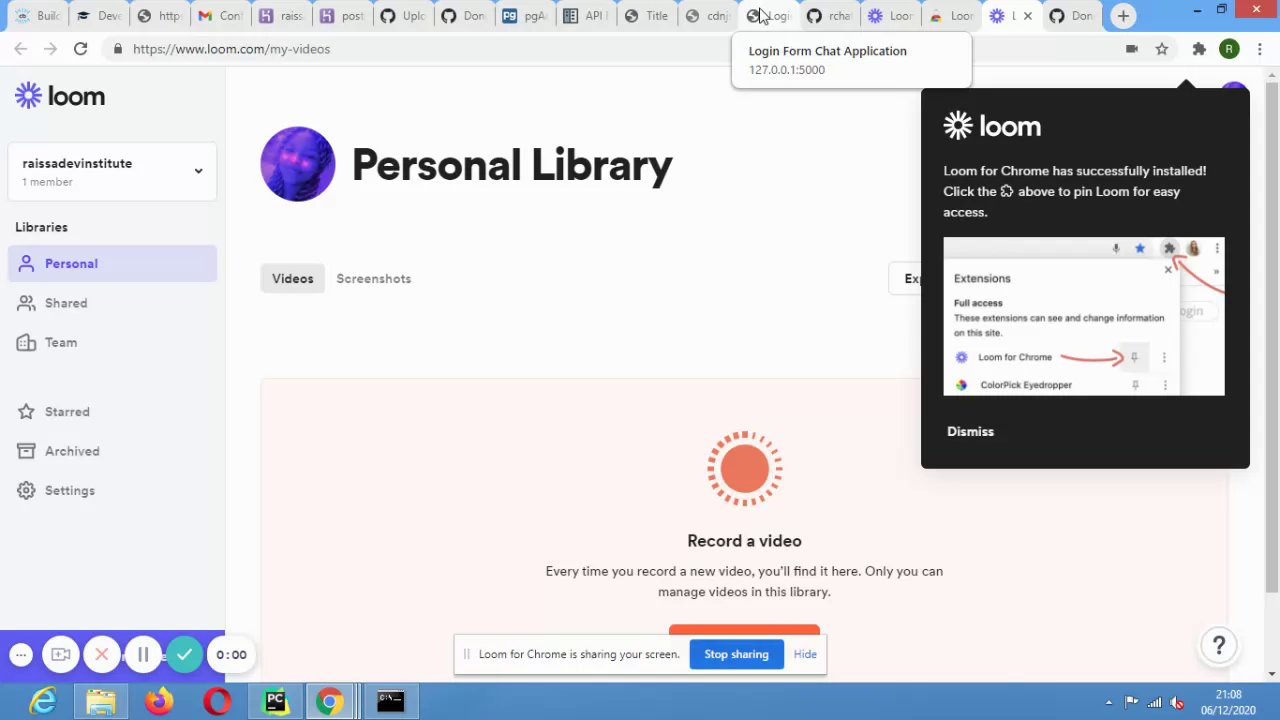Finish recording with the checkmark button

[x=184, y=655]
